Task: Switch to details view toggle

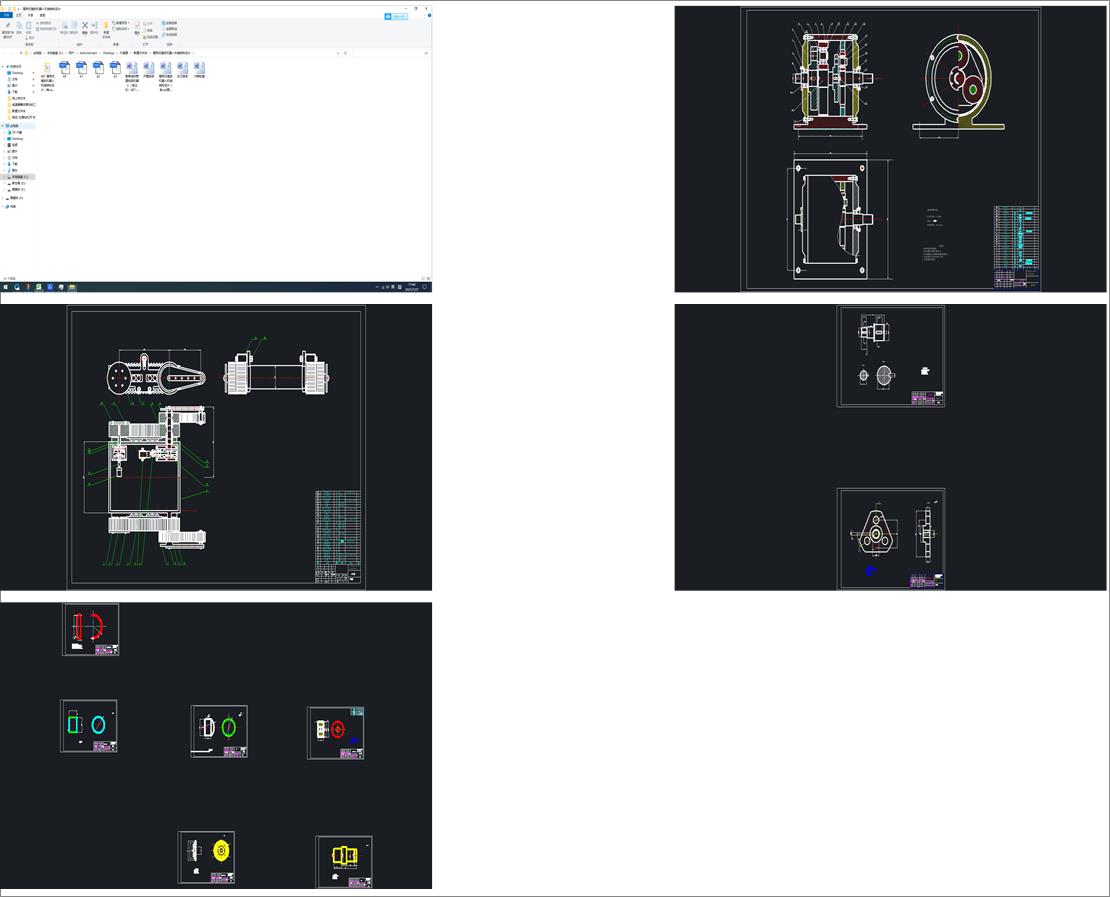Action: coord(423,278)
